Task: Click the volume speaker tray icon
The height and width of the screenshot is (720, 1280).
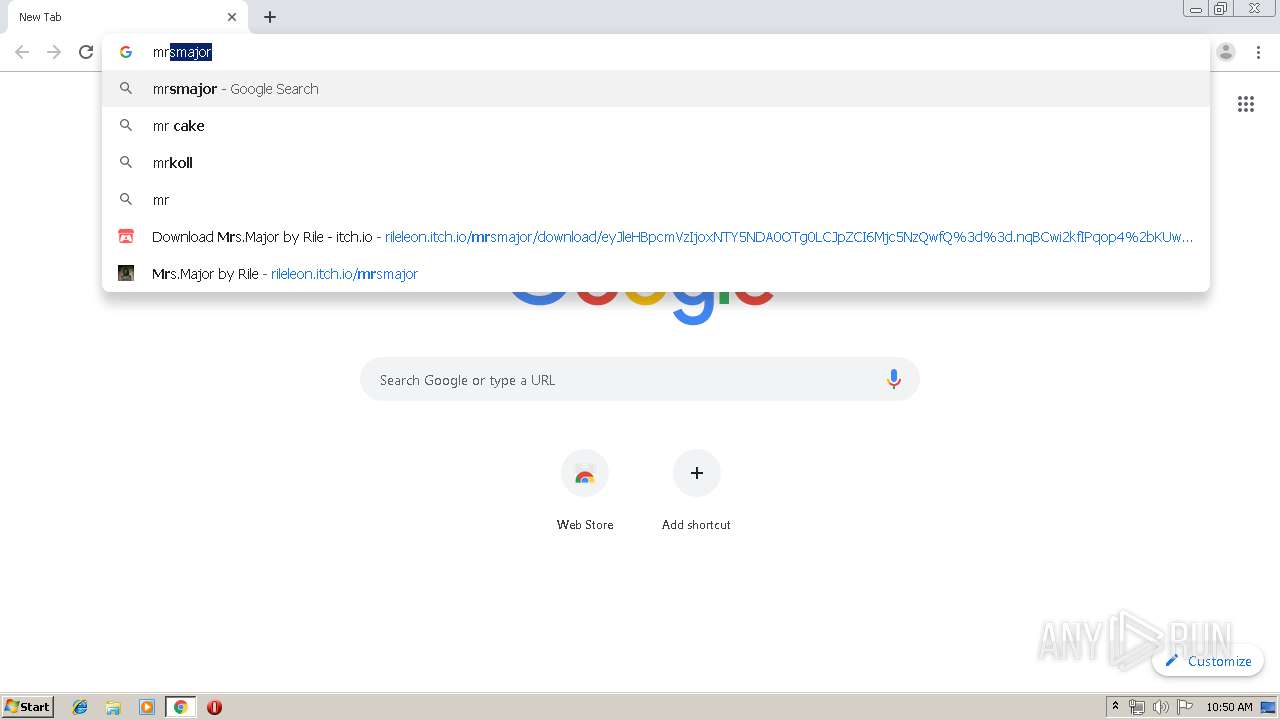Action: [x=1160, y=707]
